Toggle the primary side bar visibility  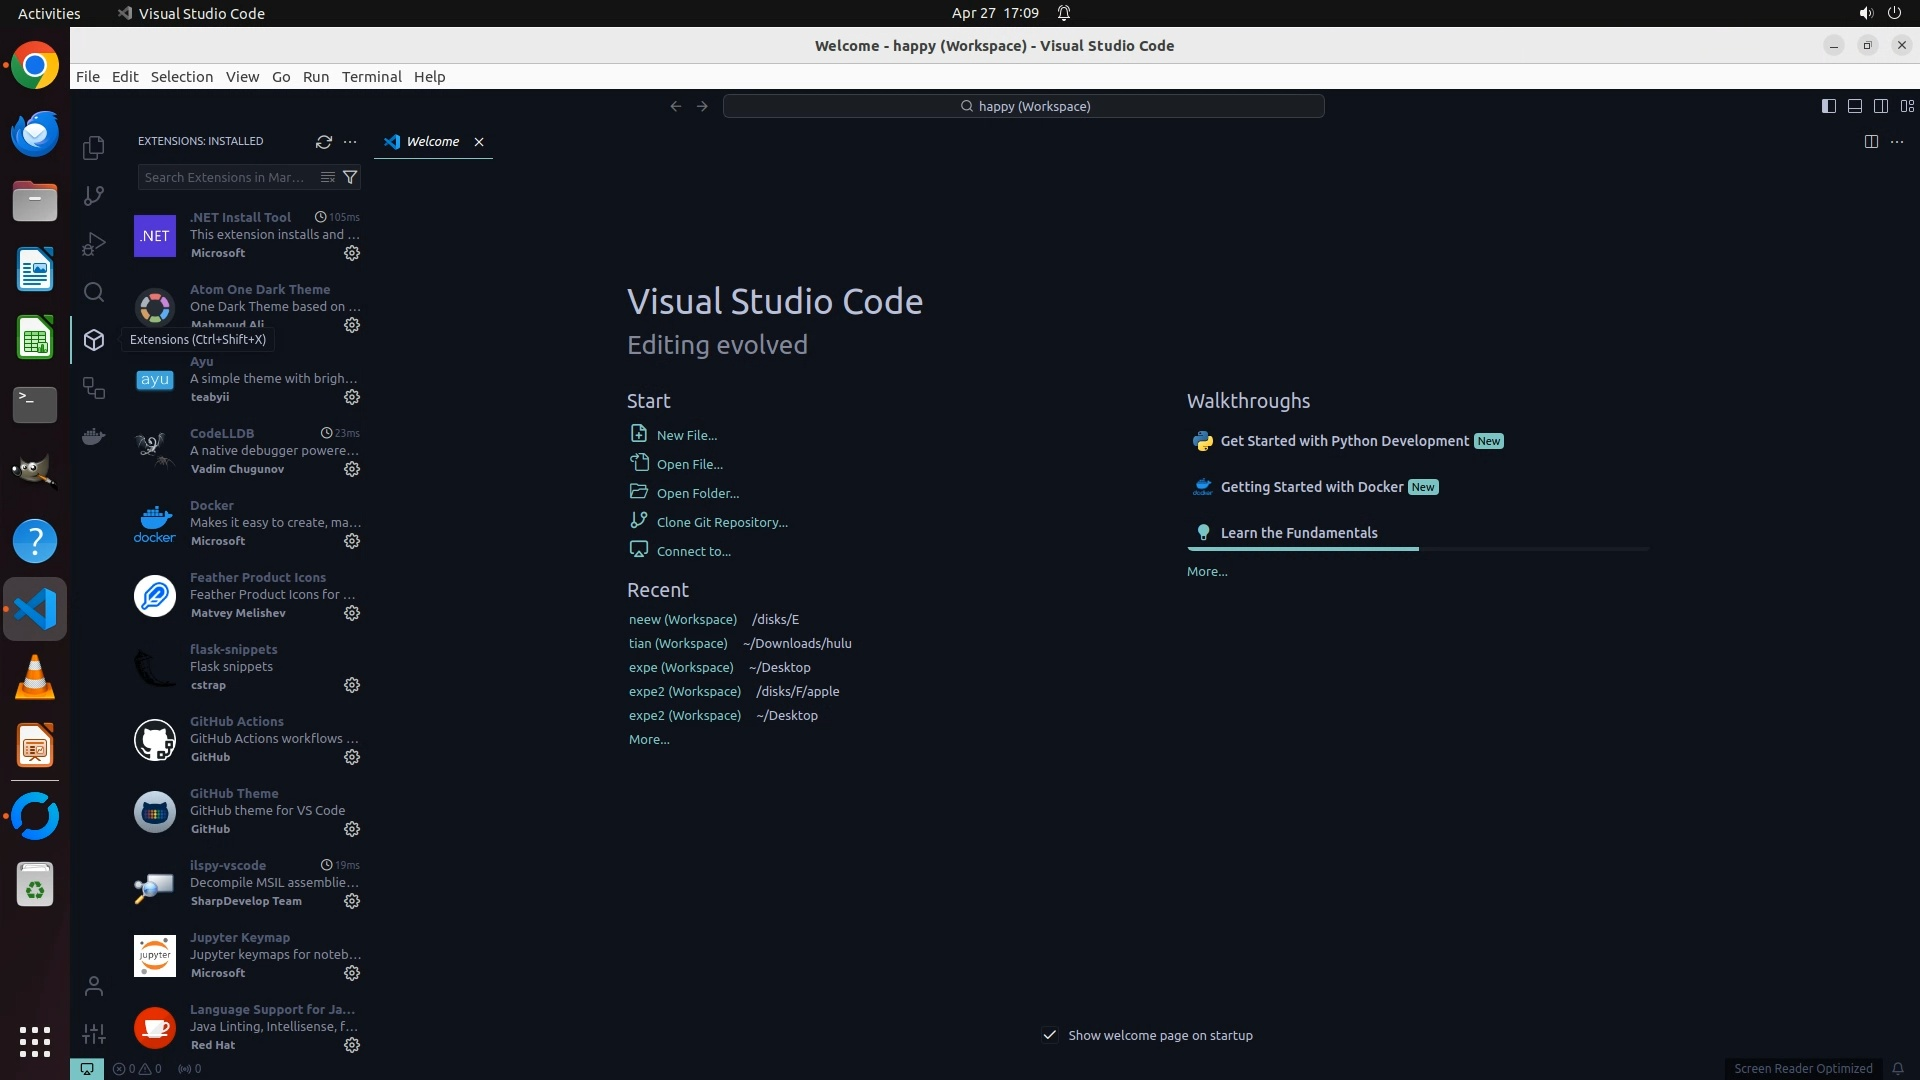point(1828,106)
